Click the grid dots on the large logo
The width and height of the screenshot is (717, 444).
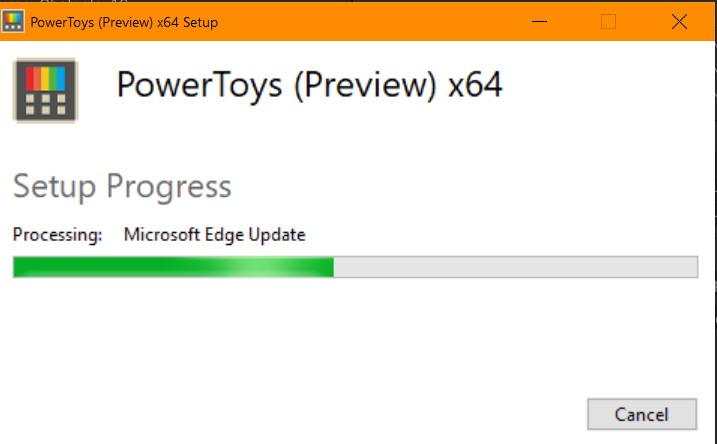pos(45,104)
